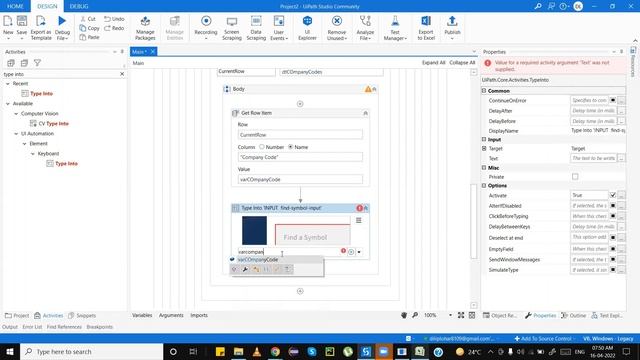Launch Screen Scraping
The width and height of the screenshot is (640, 360).
pyautogui.click(x=232, y=28)
